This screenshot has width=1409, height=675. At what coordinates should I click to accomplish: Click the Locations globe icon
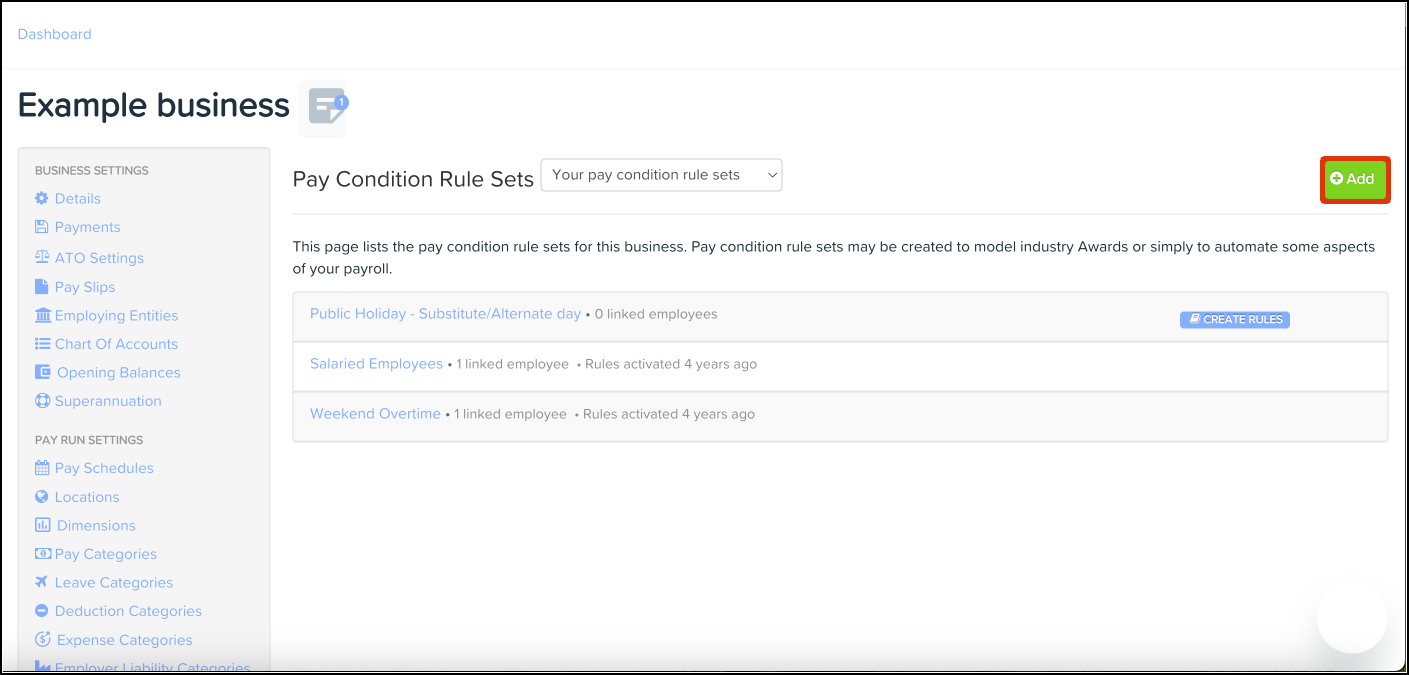pyautogui.click(x=42, y=497)
